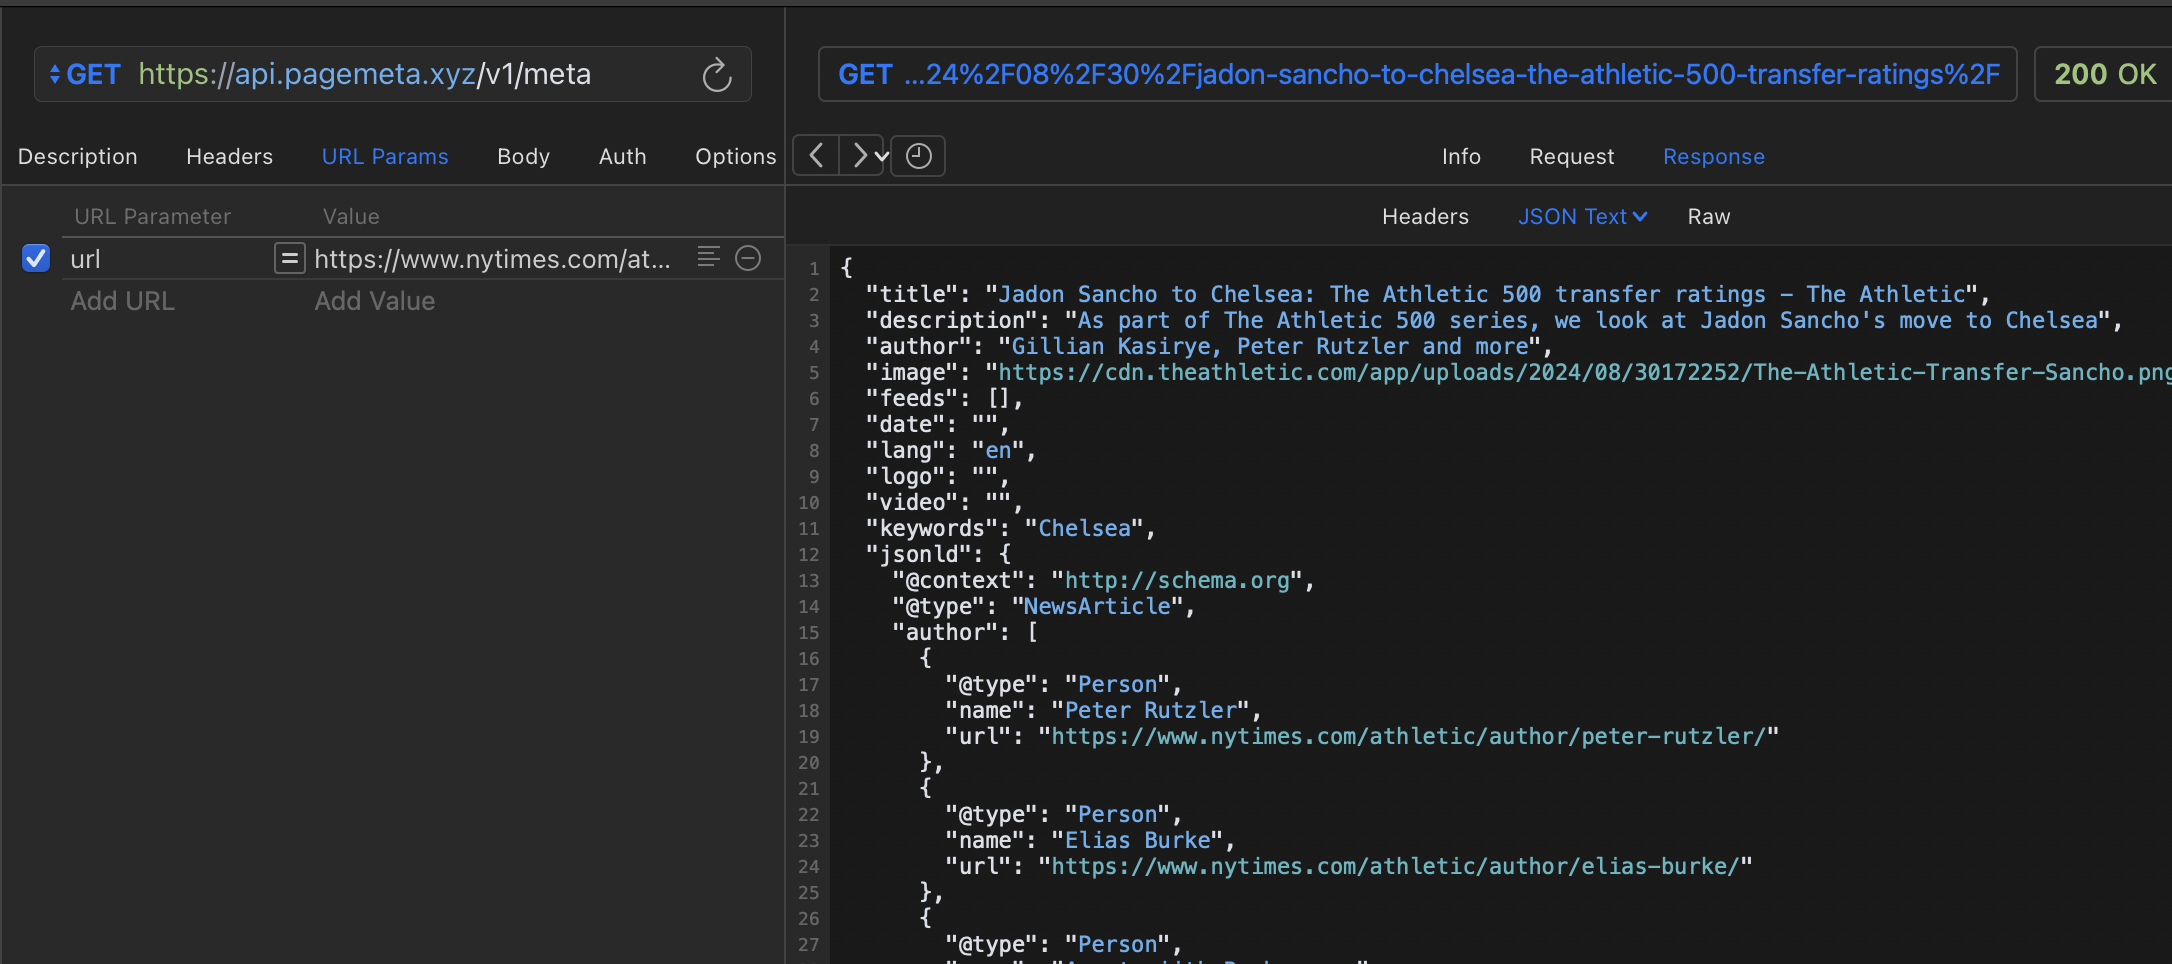Viewport: 2172px width, 964px height.
Task: Open the Body tab
Action: pos(523,157)
